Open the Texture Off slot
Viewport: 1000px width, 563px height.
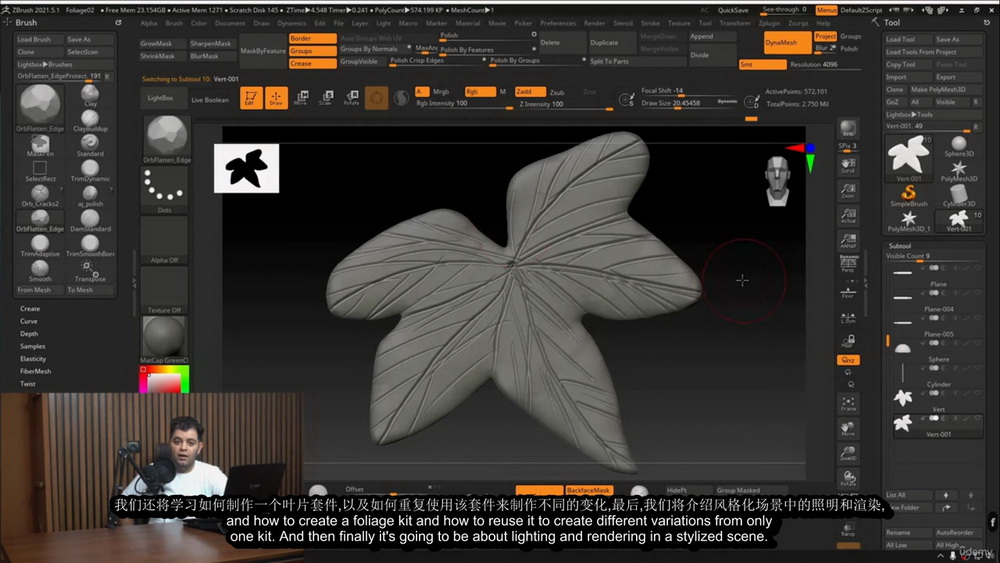[164, 290]
